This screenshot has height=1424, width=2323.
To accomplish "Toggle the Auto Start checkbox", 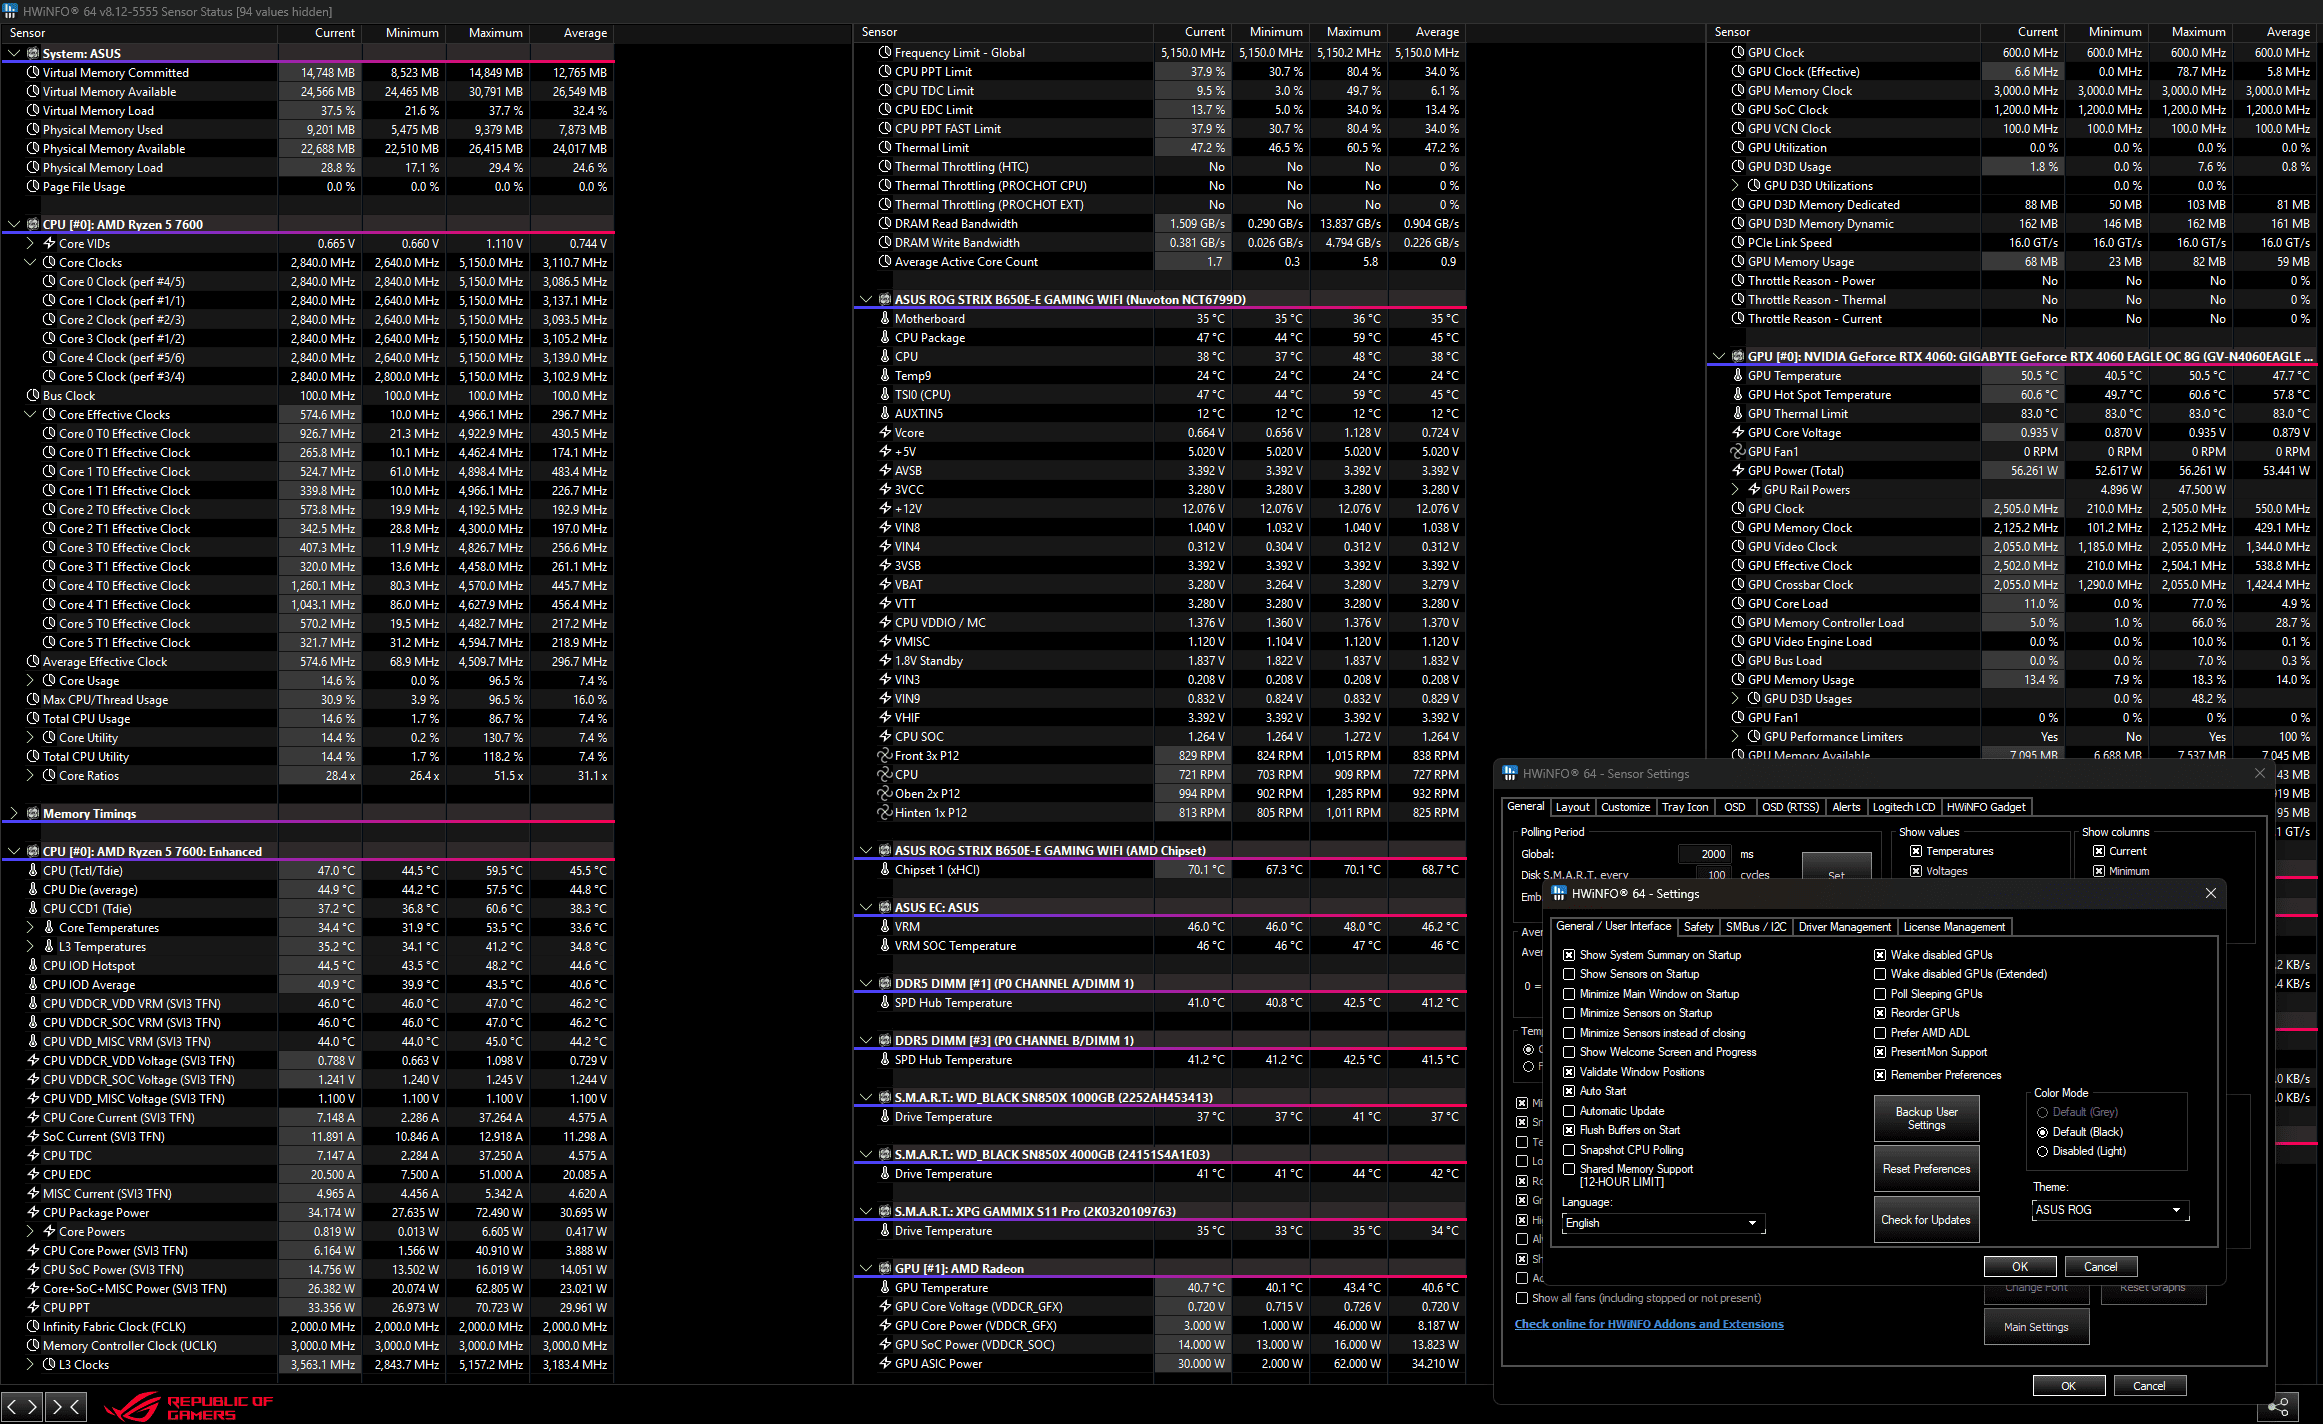I will click(1569, 1091).
